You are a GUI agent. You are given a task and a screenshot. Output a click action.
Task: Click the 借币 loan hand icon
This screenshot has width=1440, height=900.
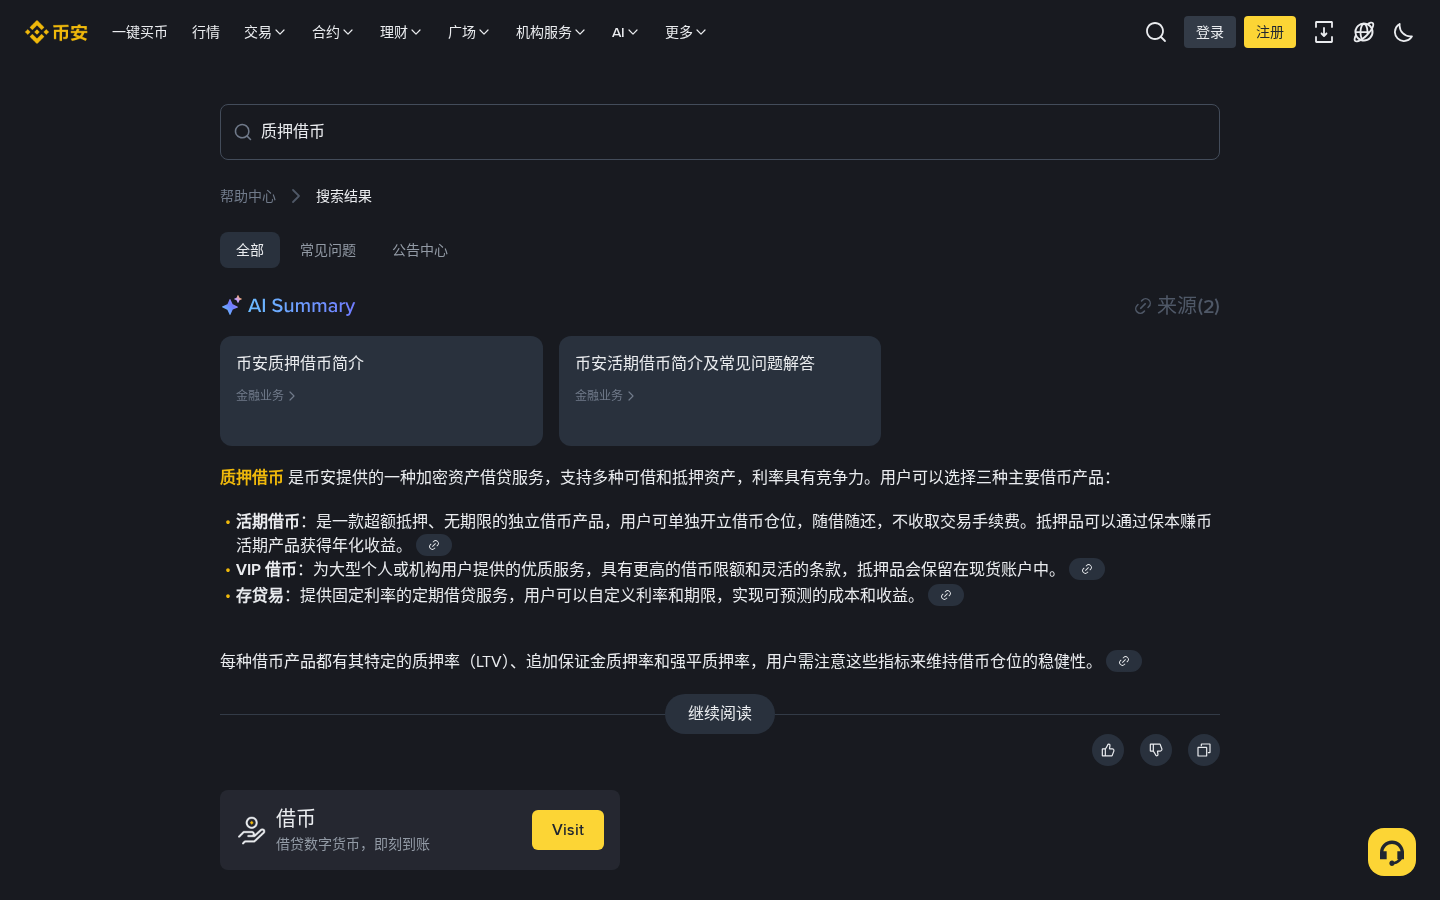(x=252, y=830)
